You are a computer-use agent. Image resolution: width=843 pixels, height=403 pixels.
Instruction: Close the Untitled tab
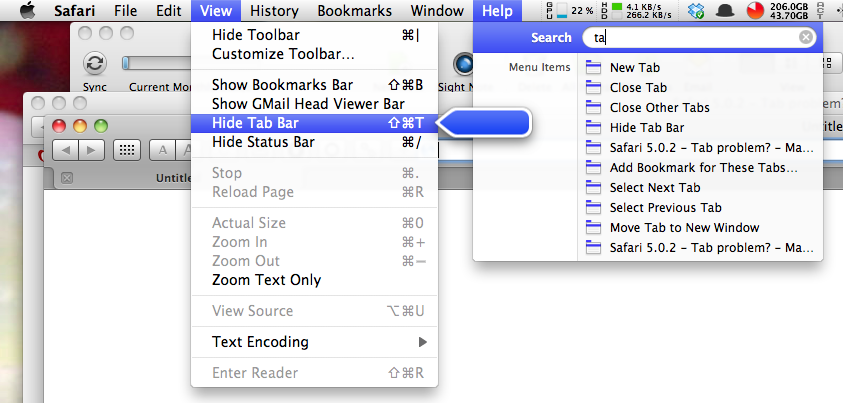(67, 178)
